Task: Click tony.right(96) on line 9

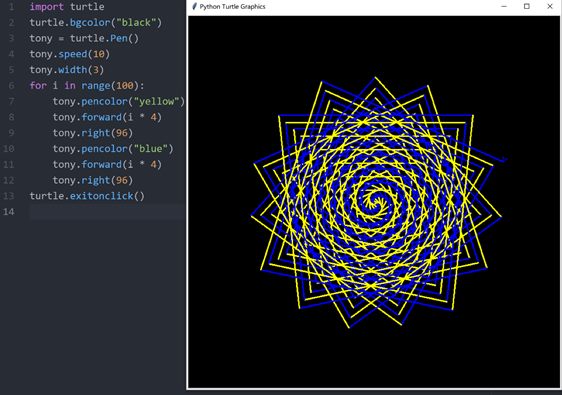Action: coord(93,133)
